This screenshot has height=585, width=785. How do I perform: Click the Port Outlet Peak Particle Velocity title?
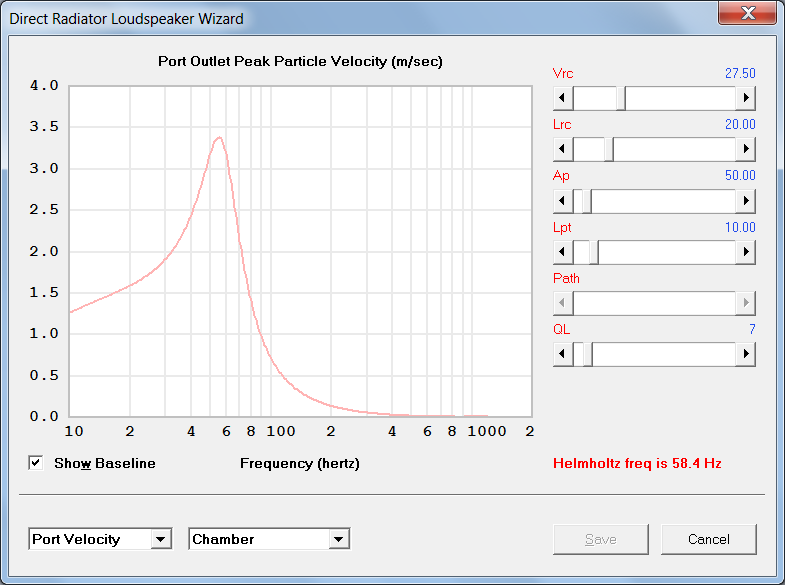click(300, 62)
